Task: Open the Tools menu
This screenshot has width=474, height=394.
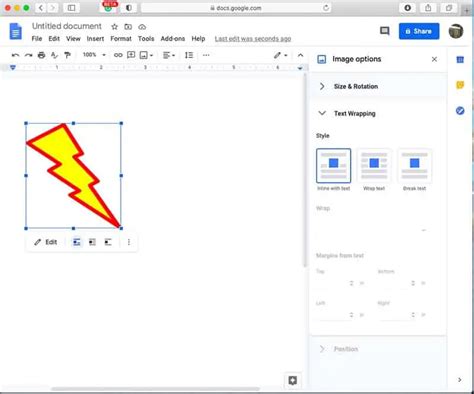Action: tap(146, 39)
